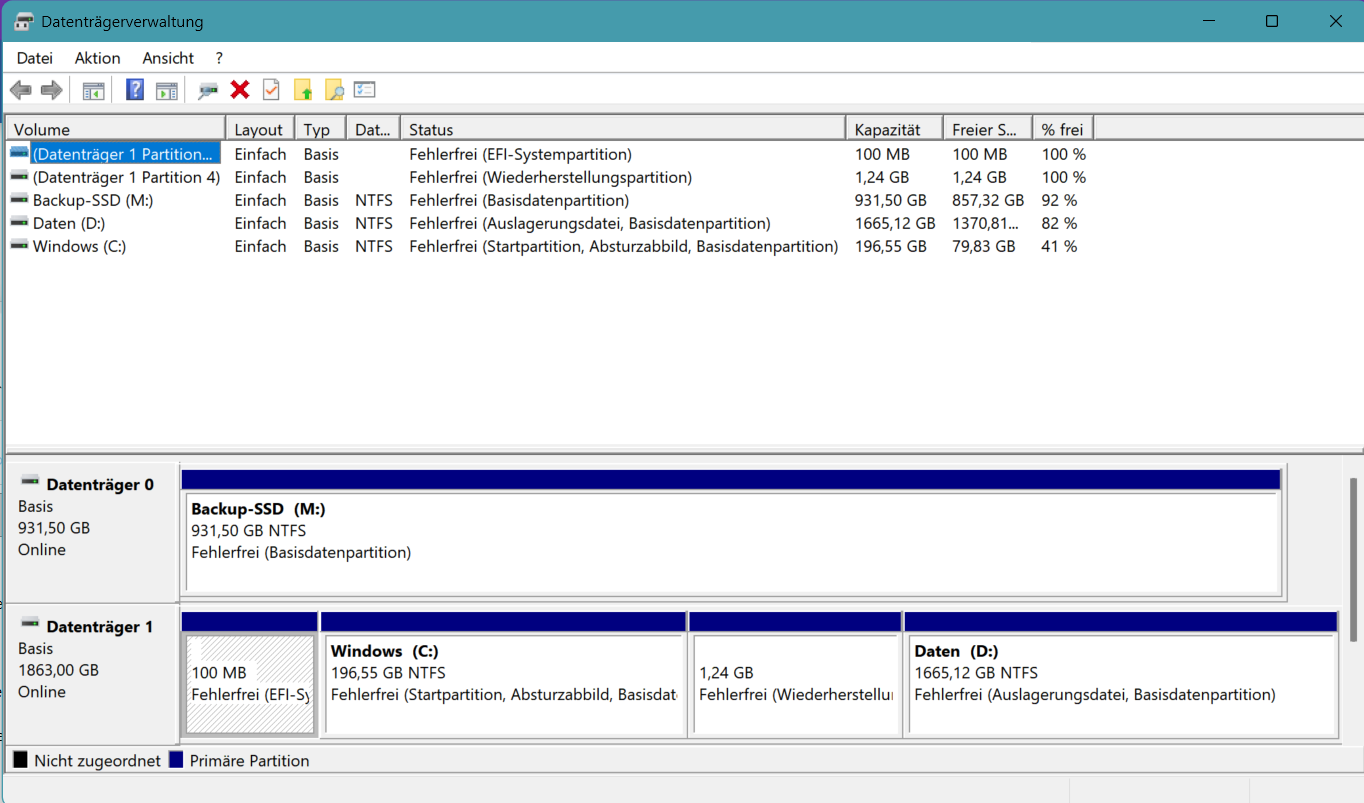Click the black Nicht zugeordnet legend swatch

(20, 760)
